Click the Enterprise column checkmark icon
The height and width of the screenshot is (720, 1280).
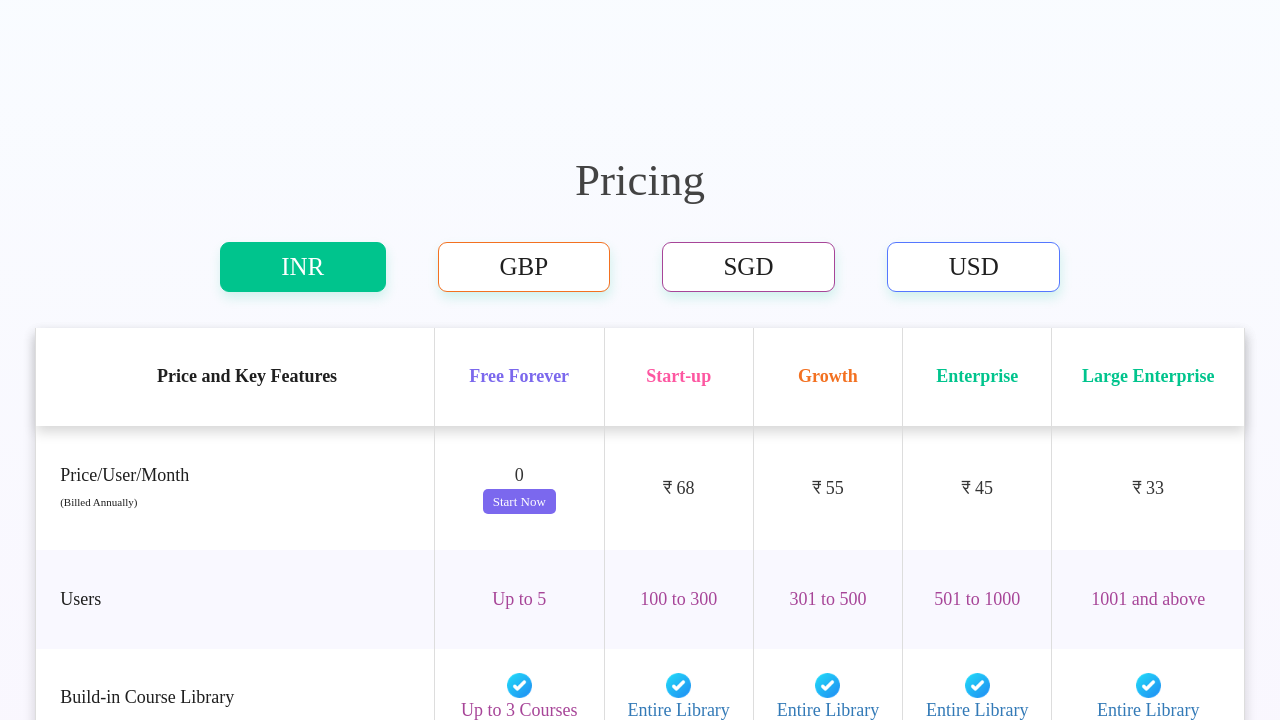coord(977,685)
